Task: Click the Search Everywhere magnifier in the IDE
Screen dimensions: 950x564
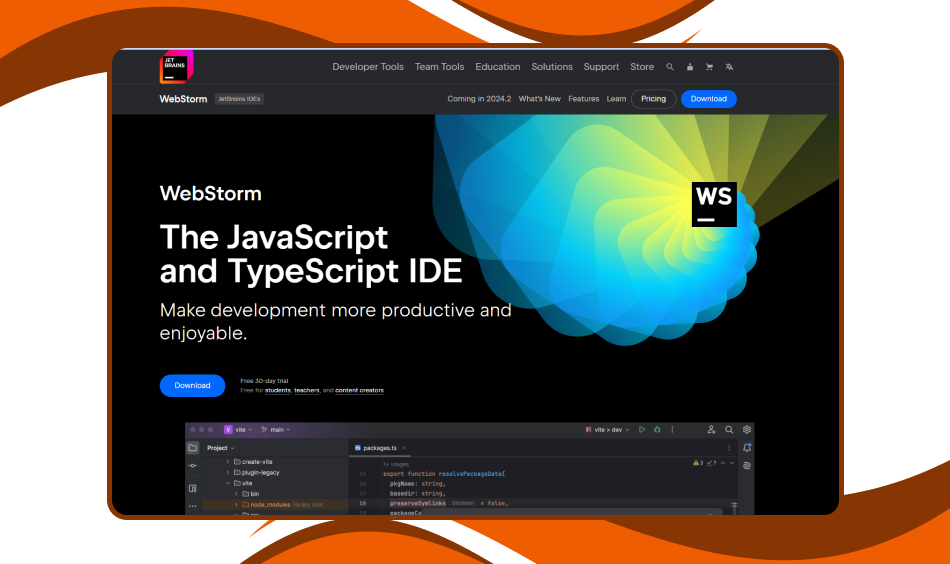Action: (x=729, y=430)
